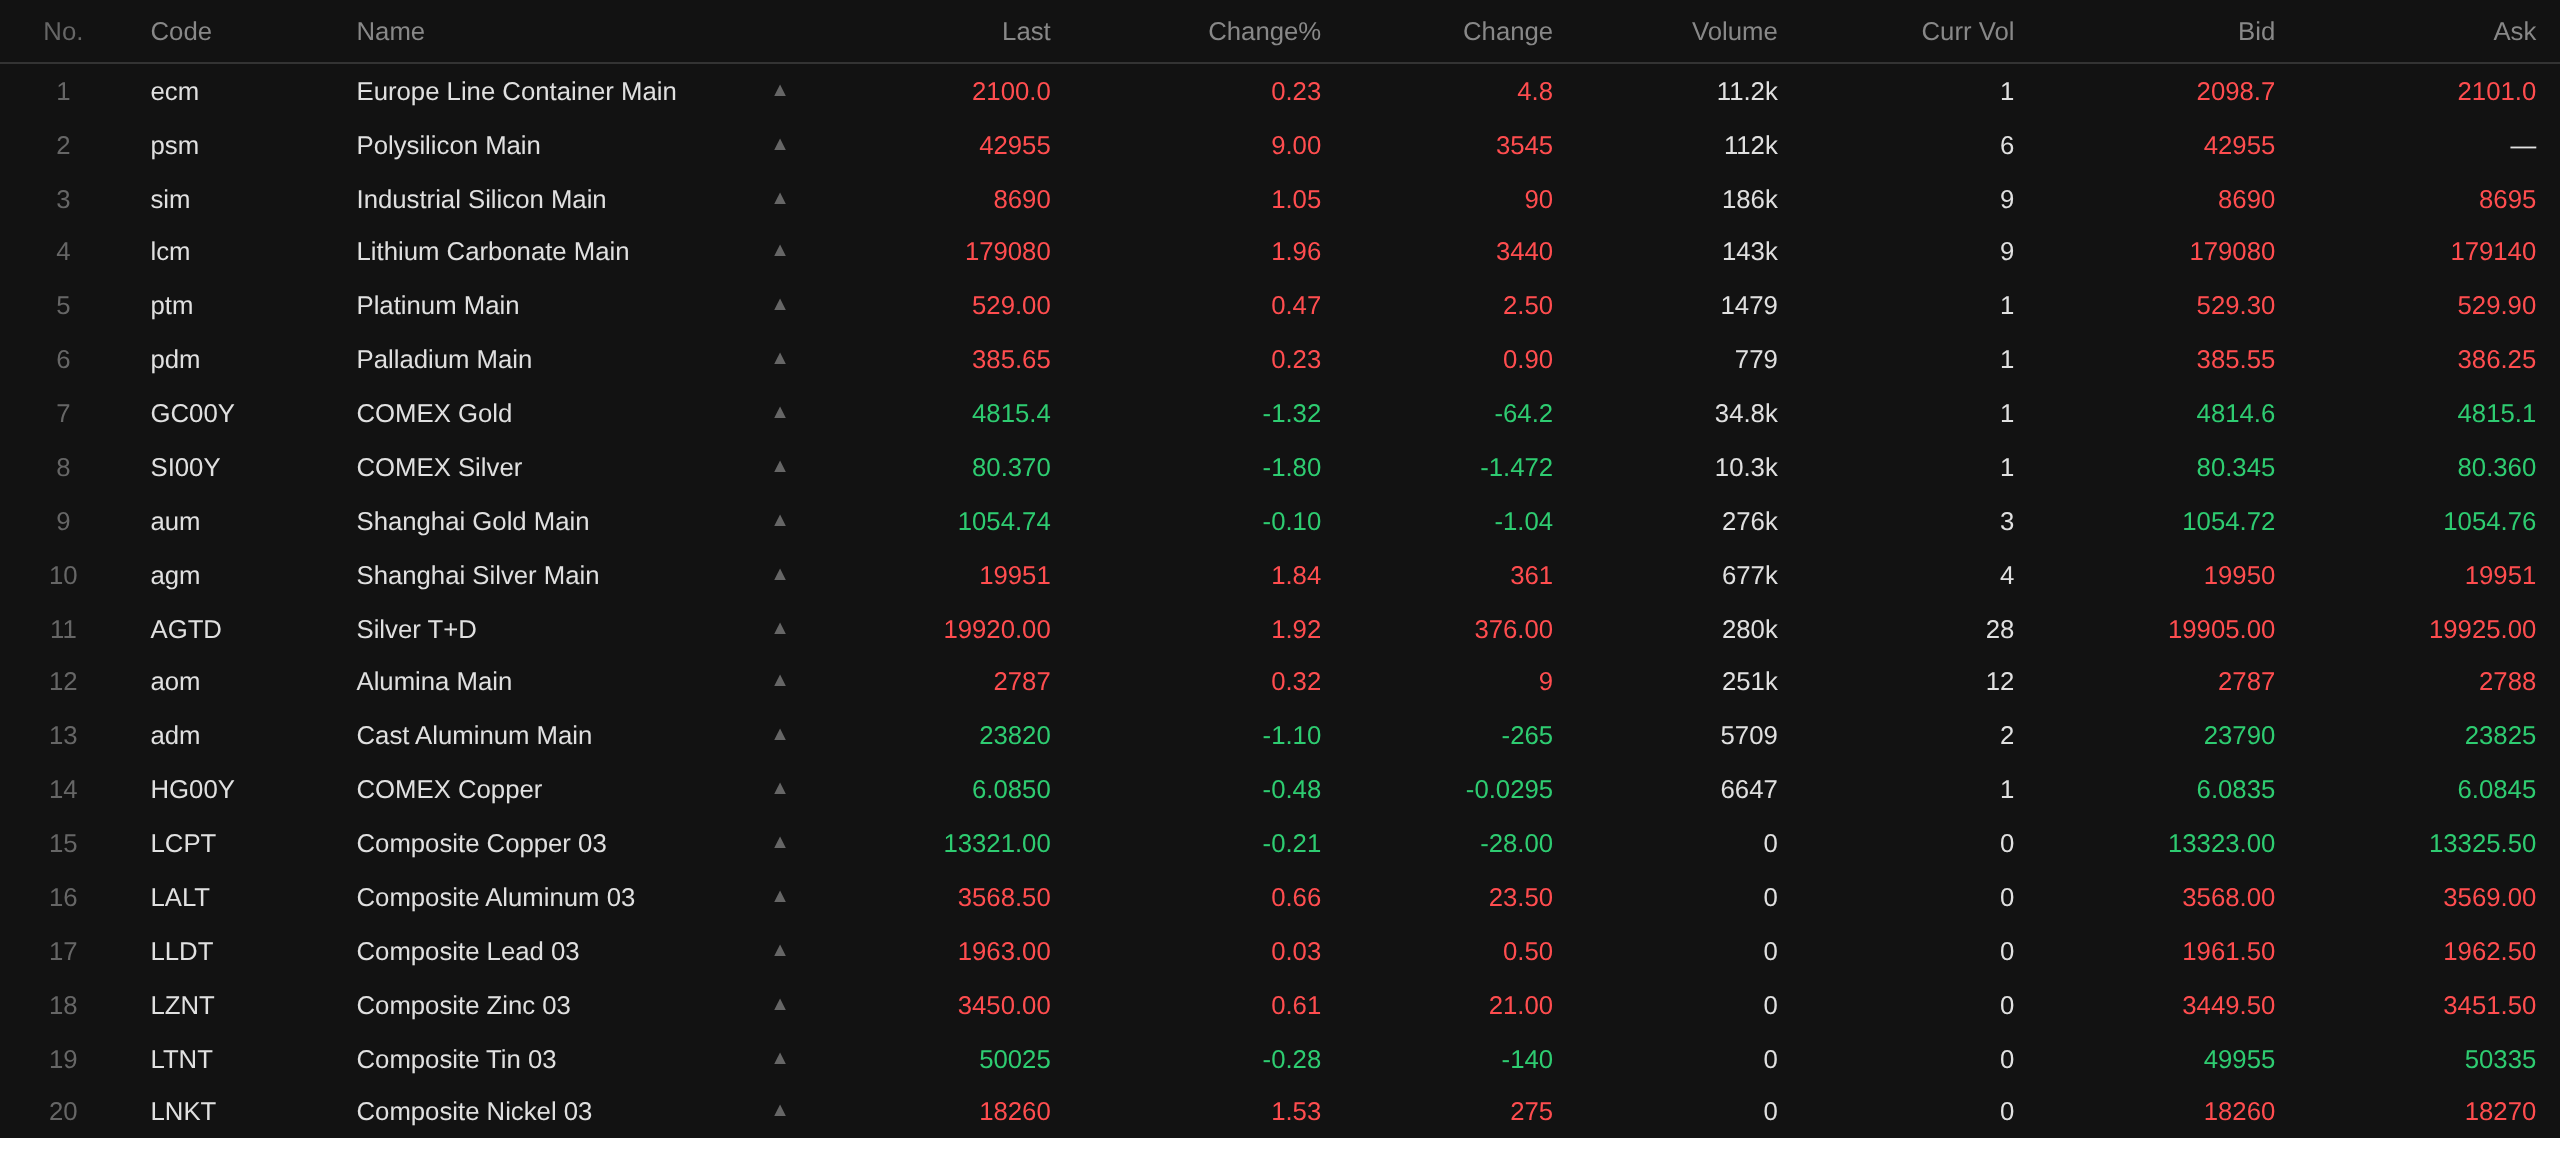Click the arrow icon next to Platinum Main
The width and height of the screenshot is (2560, 1154).
[x=780, y=305]
